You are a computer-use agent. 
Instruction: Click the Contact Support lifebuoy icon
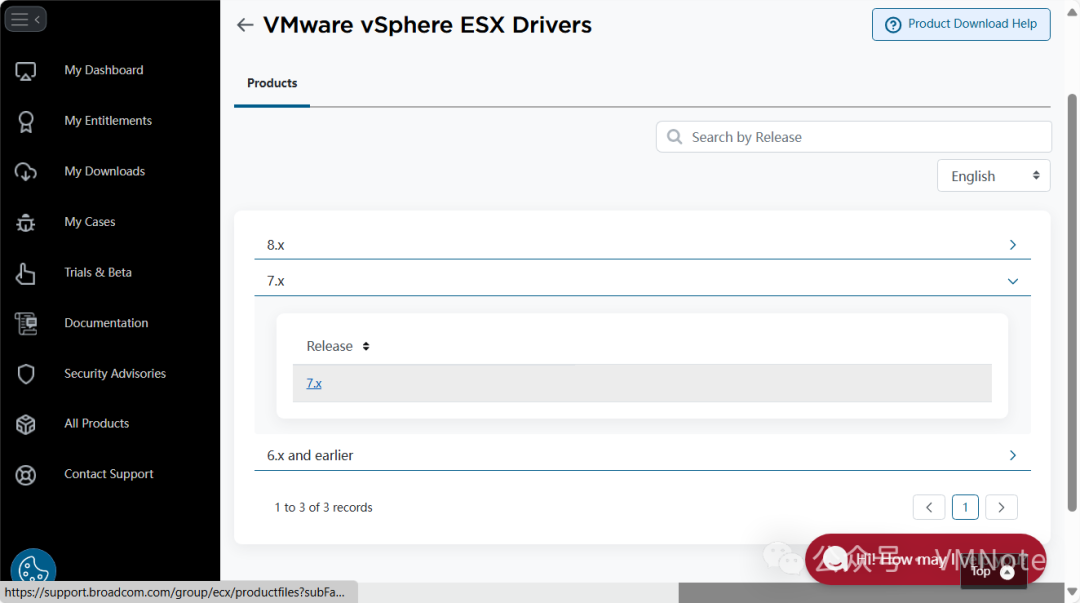[x=25, y=475]
